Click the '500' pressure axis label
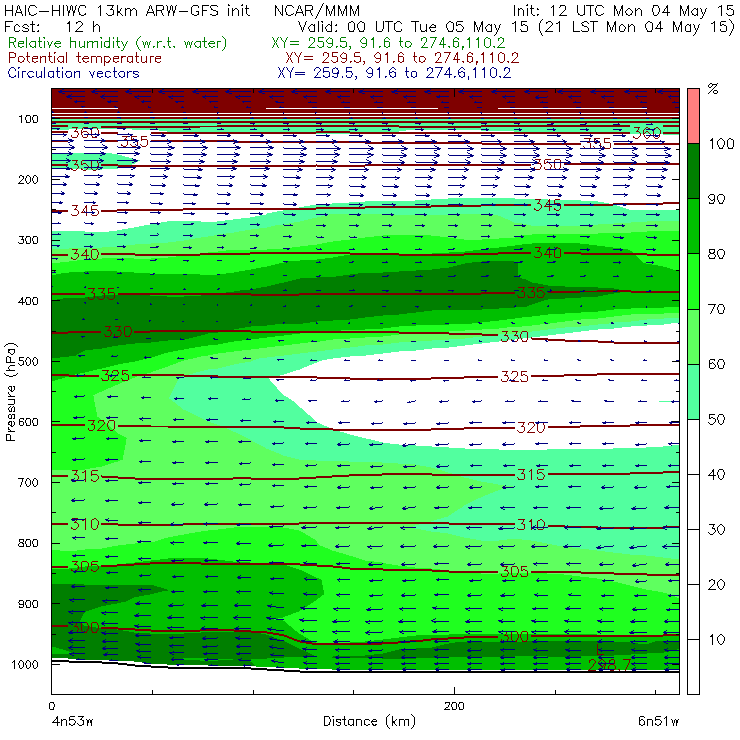Viewport: 740px width, 740px height. coord(28,361)
